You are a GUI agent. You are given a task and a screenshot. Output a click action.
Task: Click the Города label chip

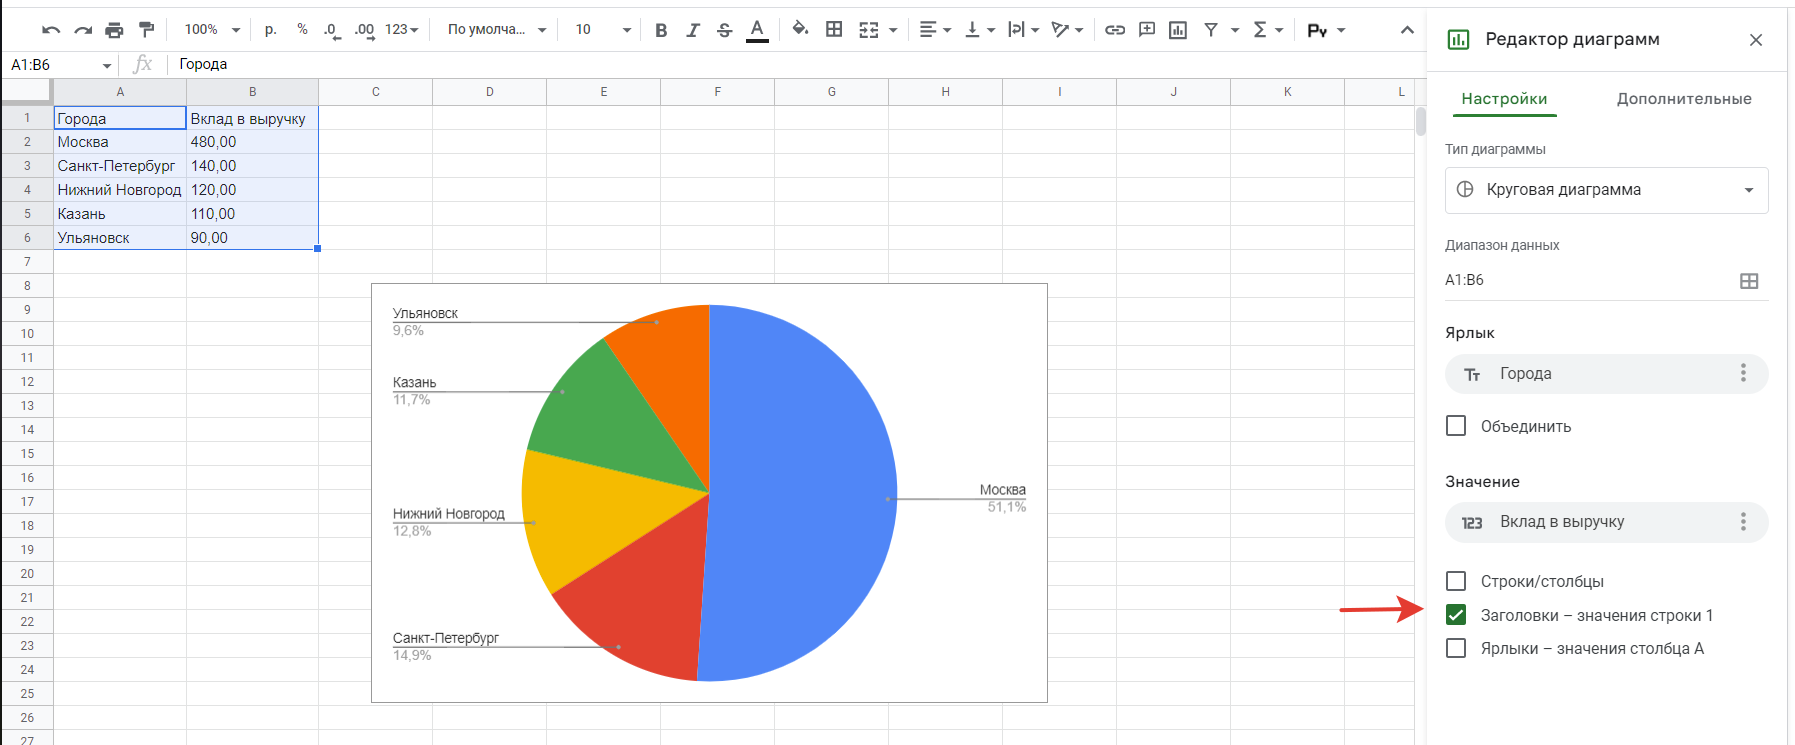pyautogui.click(x=1590, y=374)
